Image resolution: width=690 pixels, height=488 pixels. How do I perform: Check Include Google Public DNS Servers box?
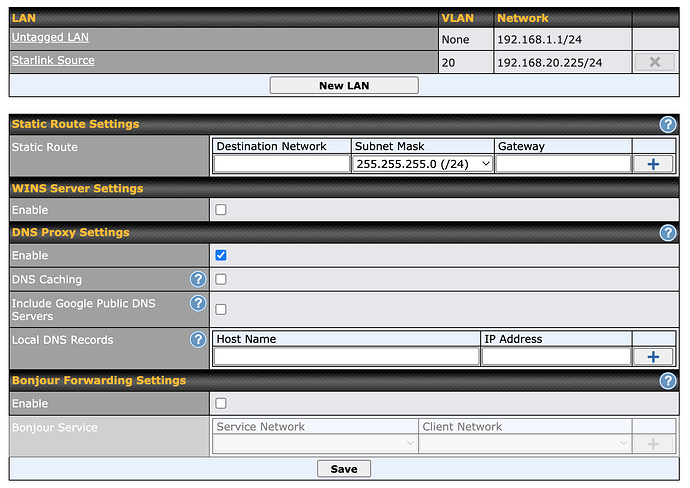(x=221, y=309)
